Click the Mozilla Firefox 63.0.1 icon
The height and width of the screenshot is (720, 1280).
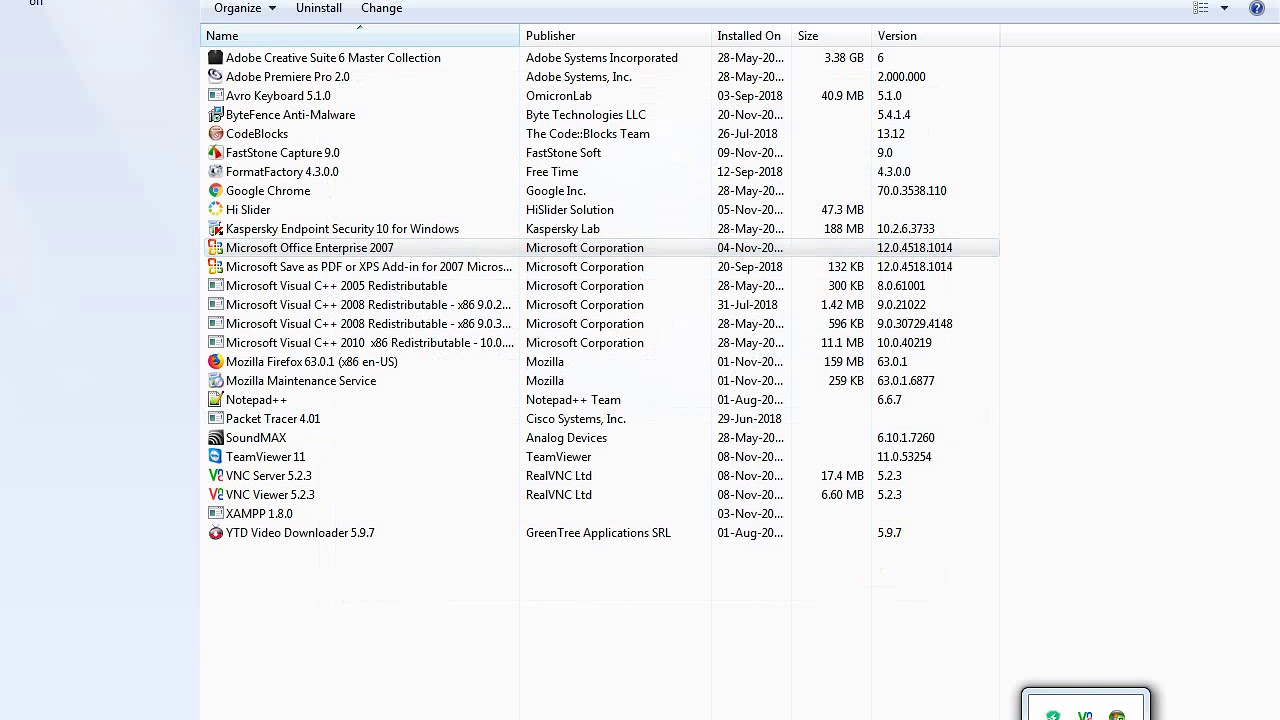pyautogui.click(x=215, y=362)
